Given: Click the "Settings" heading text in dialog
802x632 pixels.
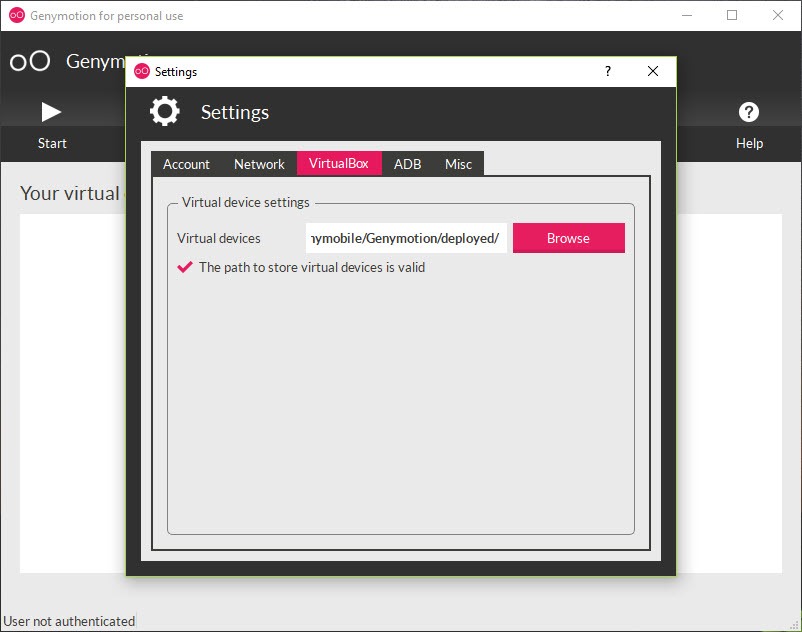Looking at the screenshot, I should tap(235, 112).
